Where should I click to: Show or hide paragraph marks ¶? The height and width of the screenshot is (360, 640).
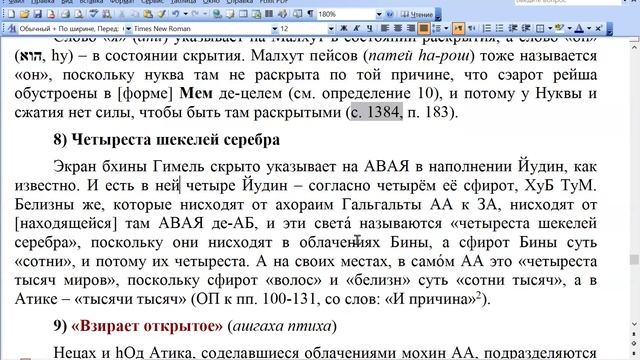point(311,14)
